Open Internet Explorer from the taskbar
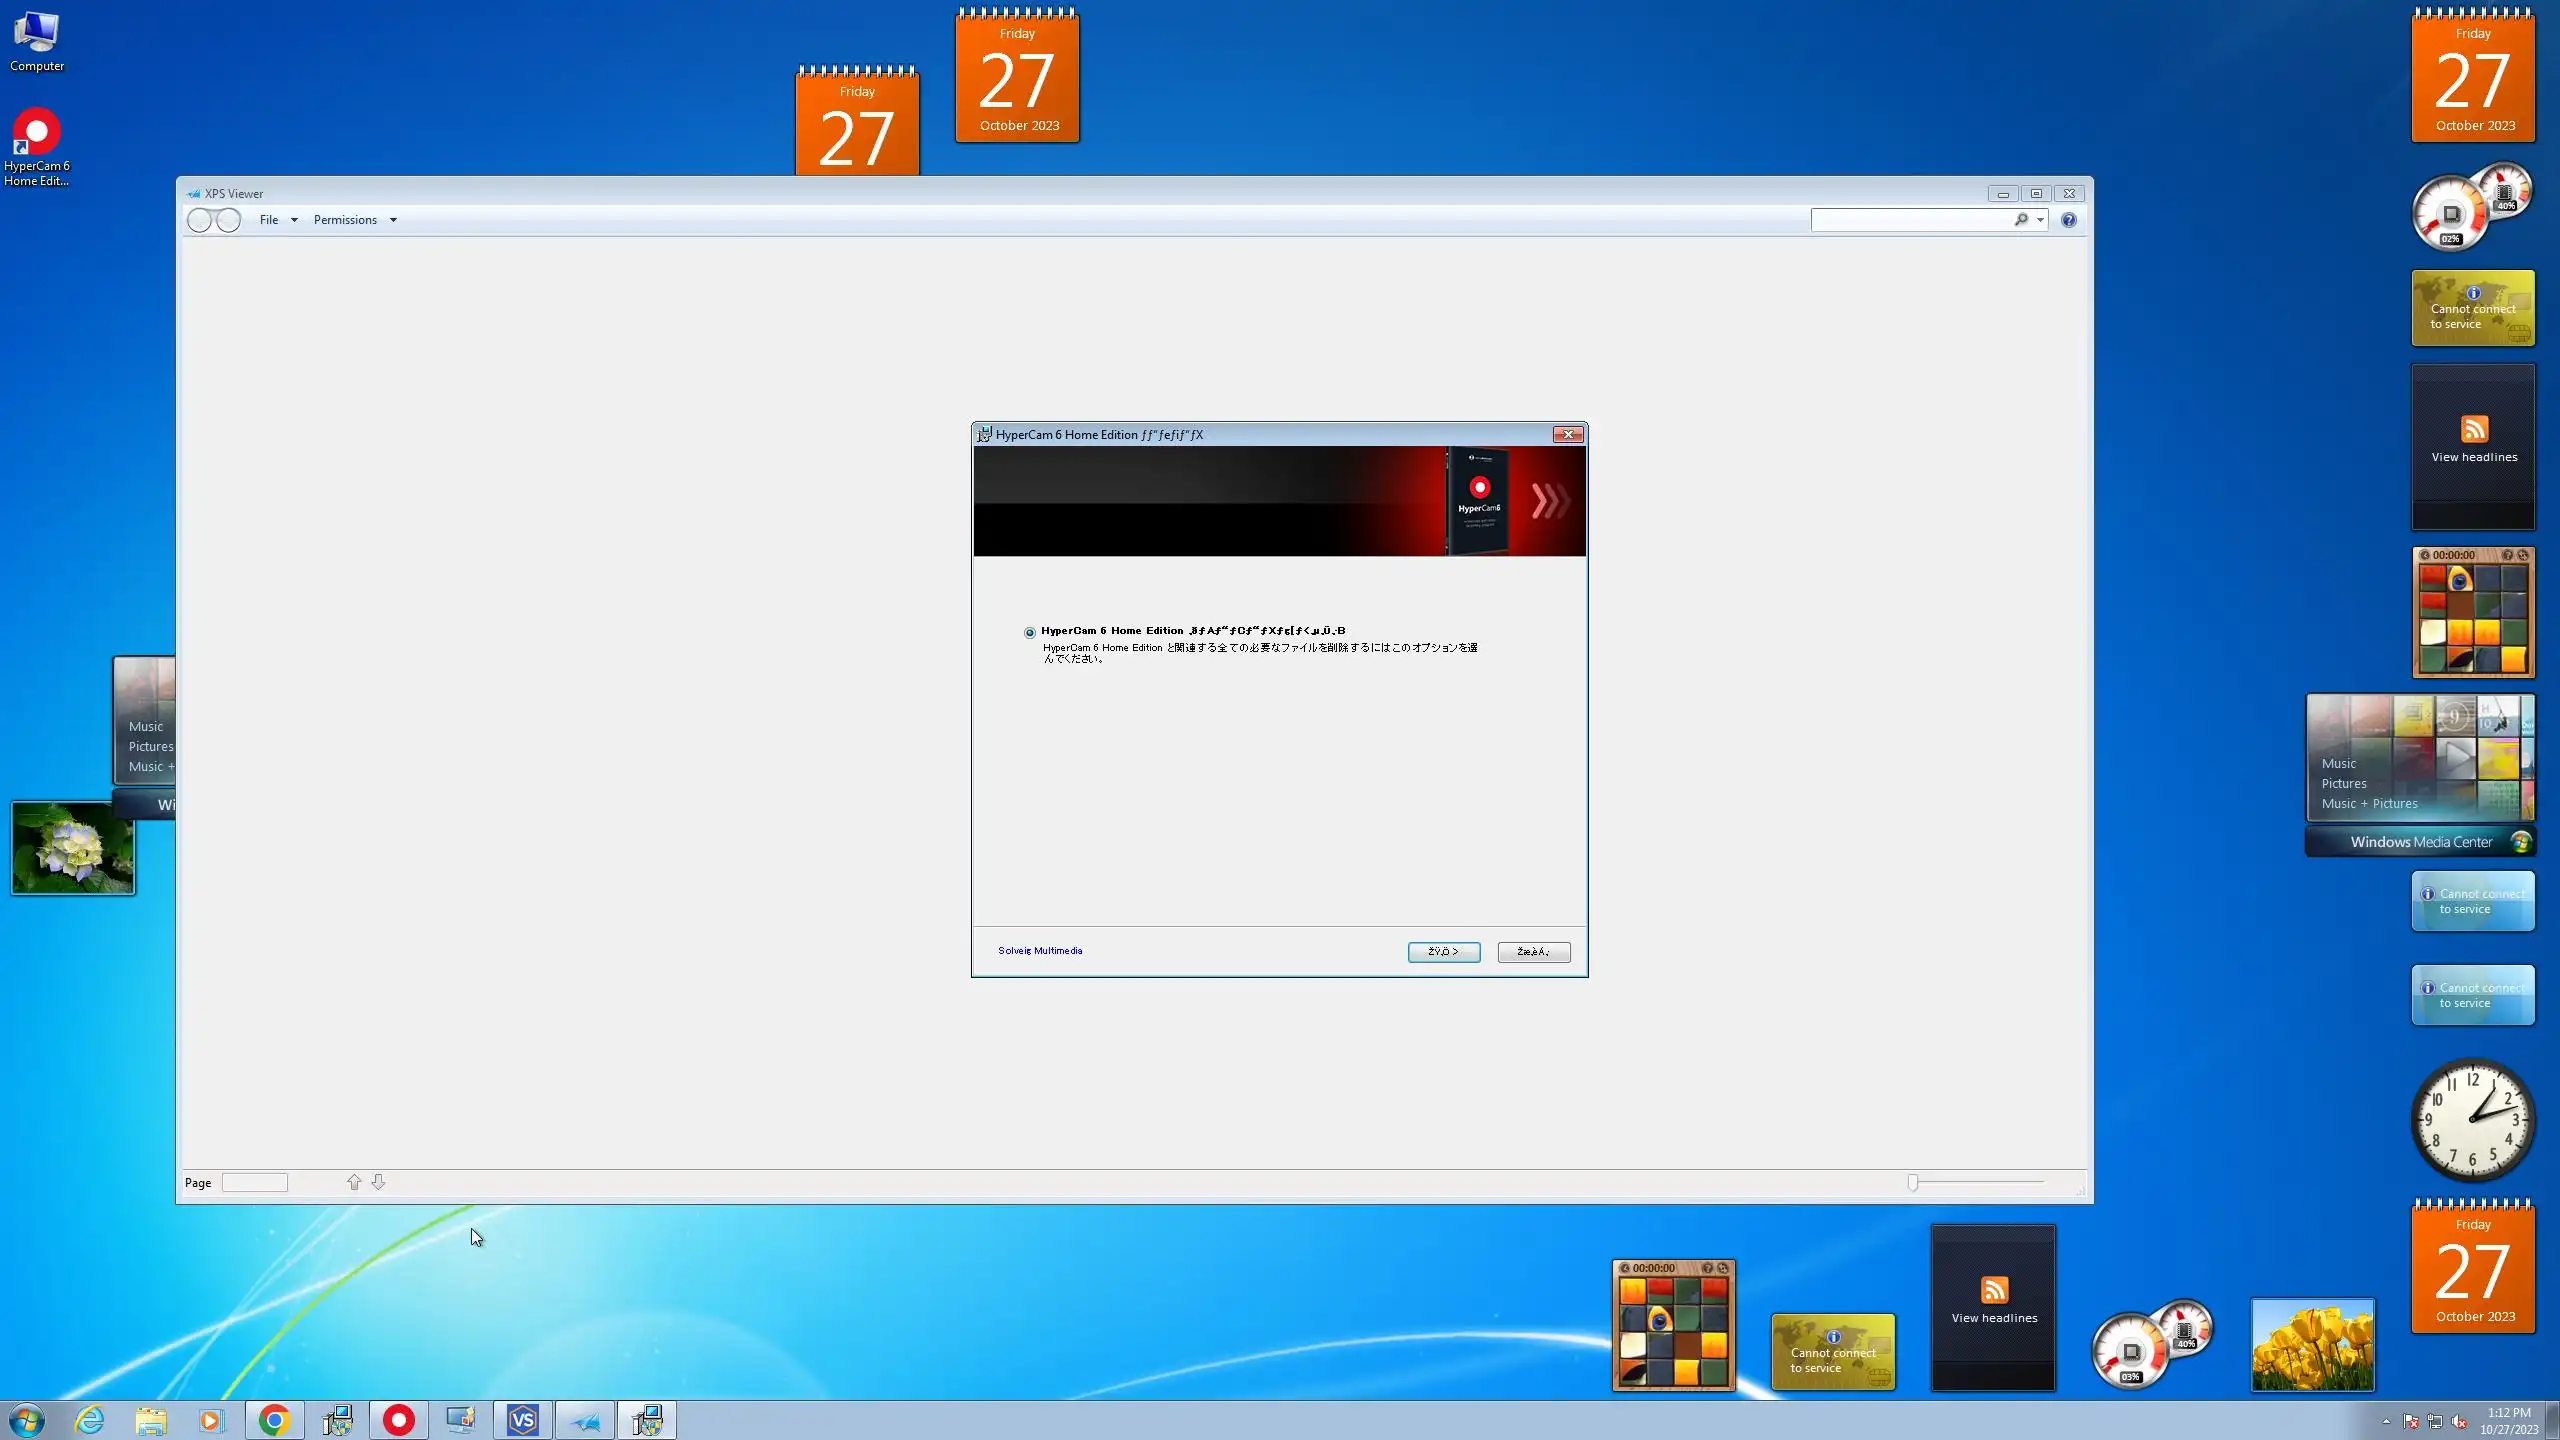This screenshot has height=1440, width=2560. pyautogui.click(x=90, y=1420)
